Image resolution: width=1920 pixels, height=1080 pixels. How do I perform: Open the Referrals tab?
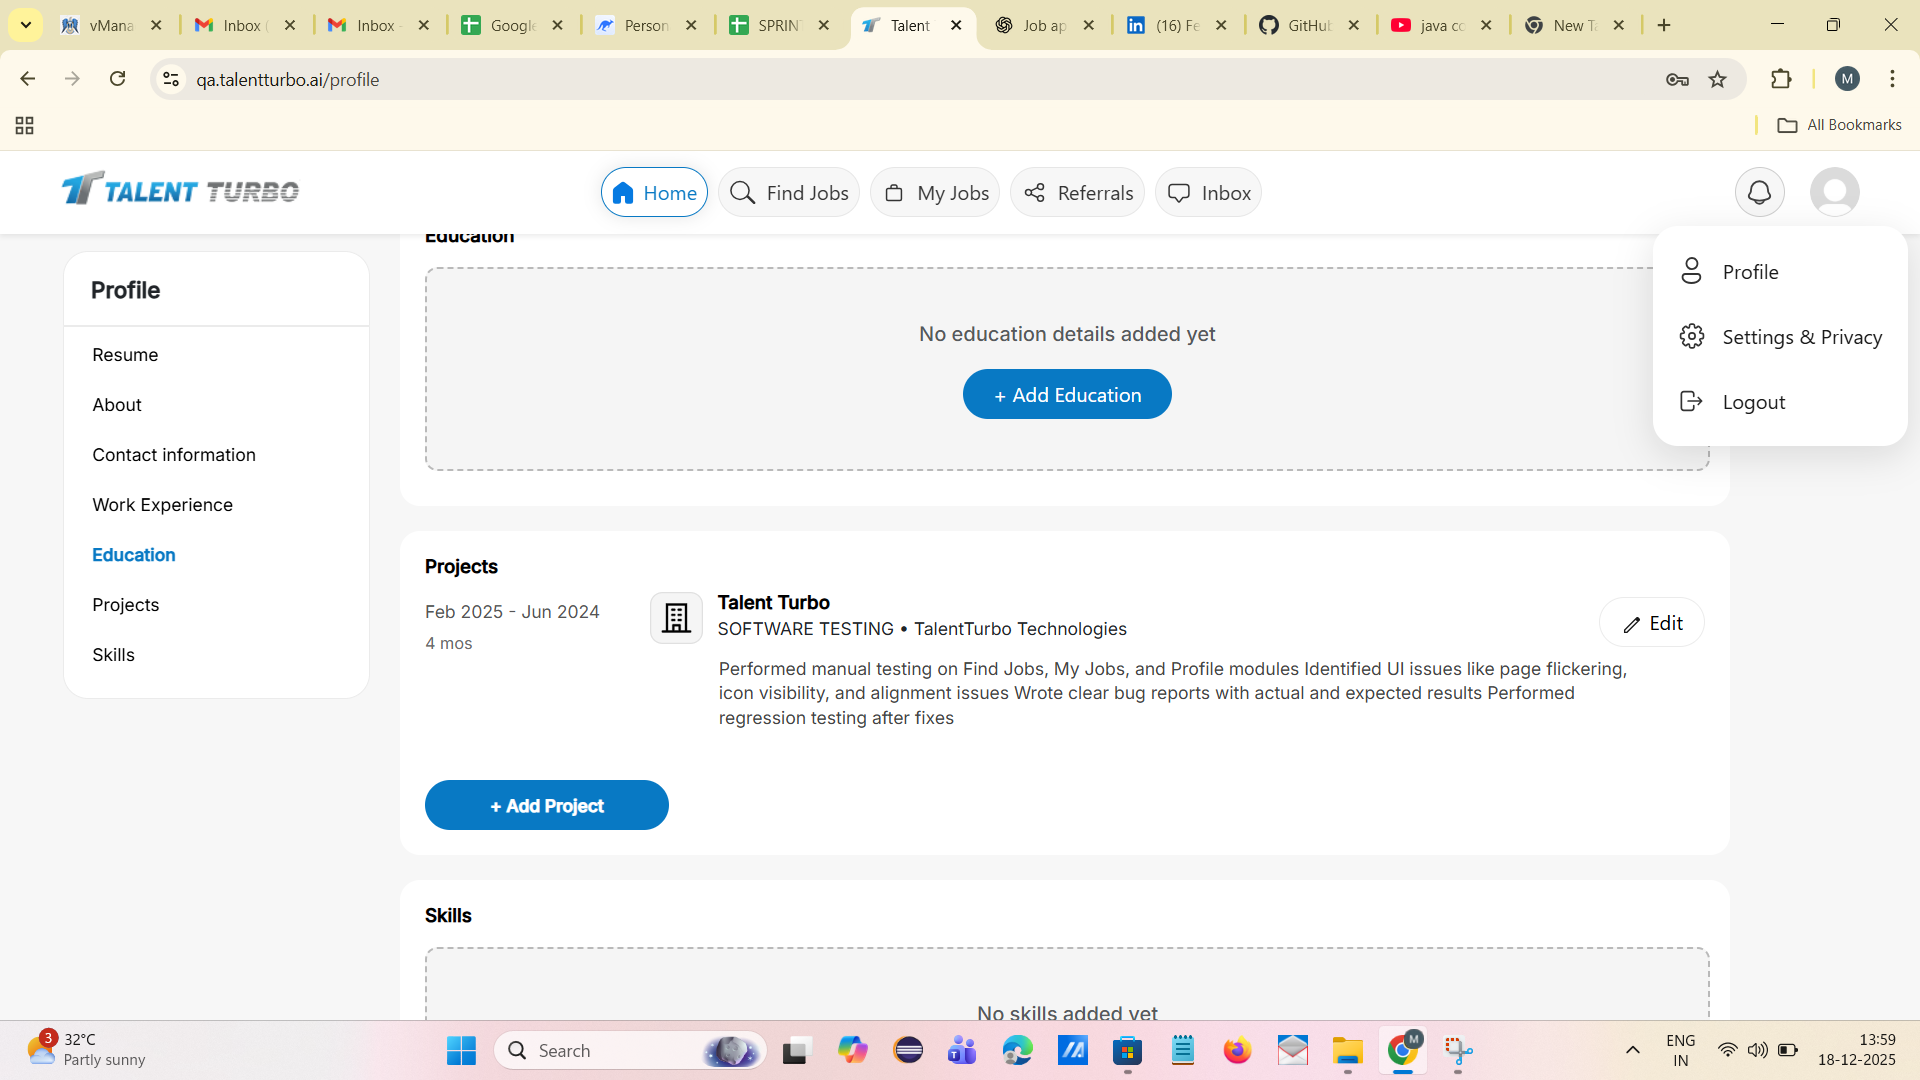[1077, 192]
